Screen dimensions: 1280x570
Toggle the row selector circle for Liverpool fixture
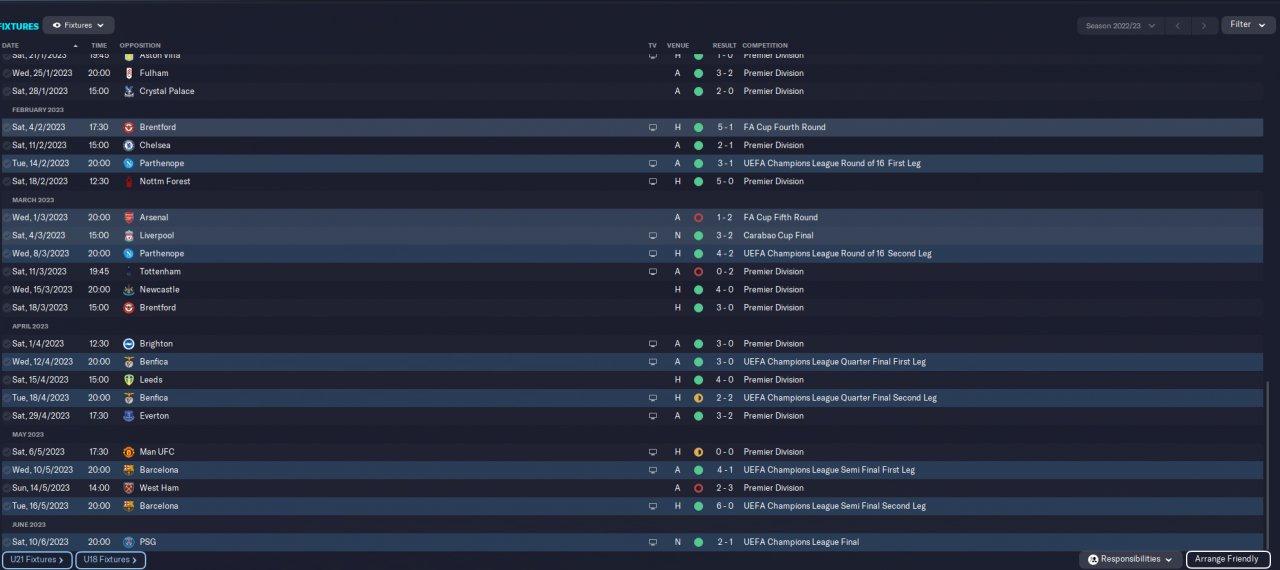(6, 235)
